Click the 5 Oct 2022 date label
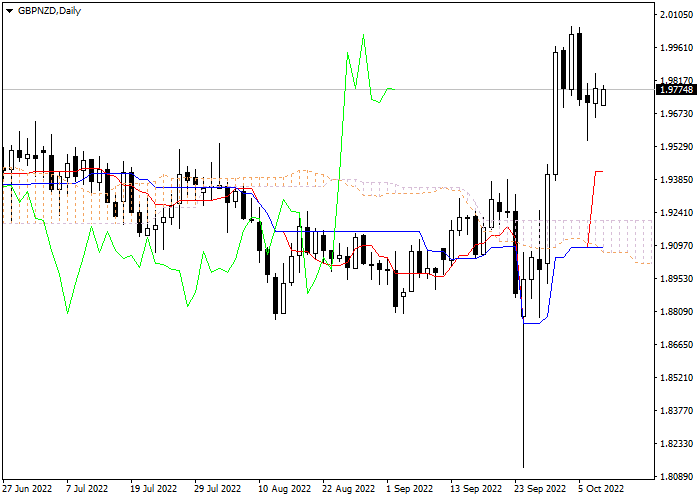The width and height of the screenshot is (700, 500). [601, 489]
